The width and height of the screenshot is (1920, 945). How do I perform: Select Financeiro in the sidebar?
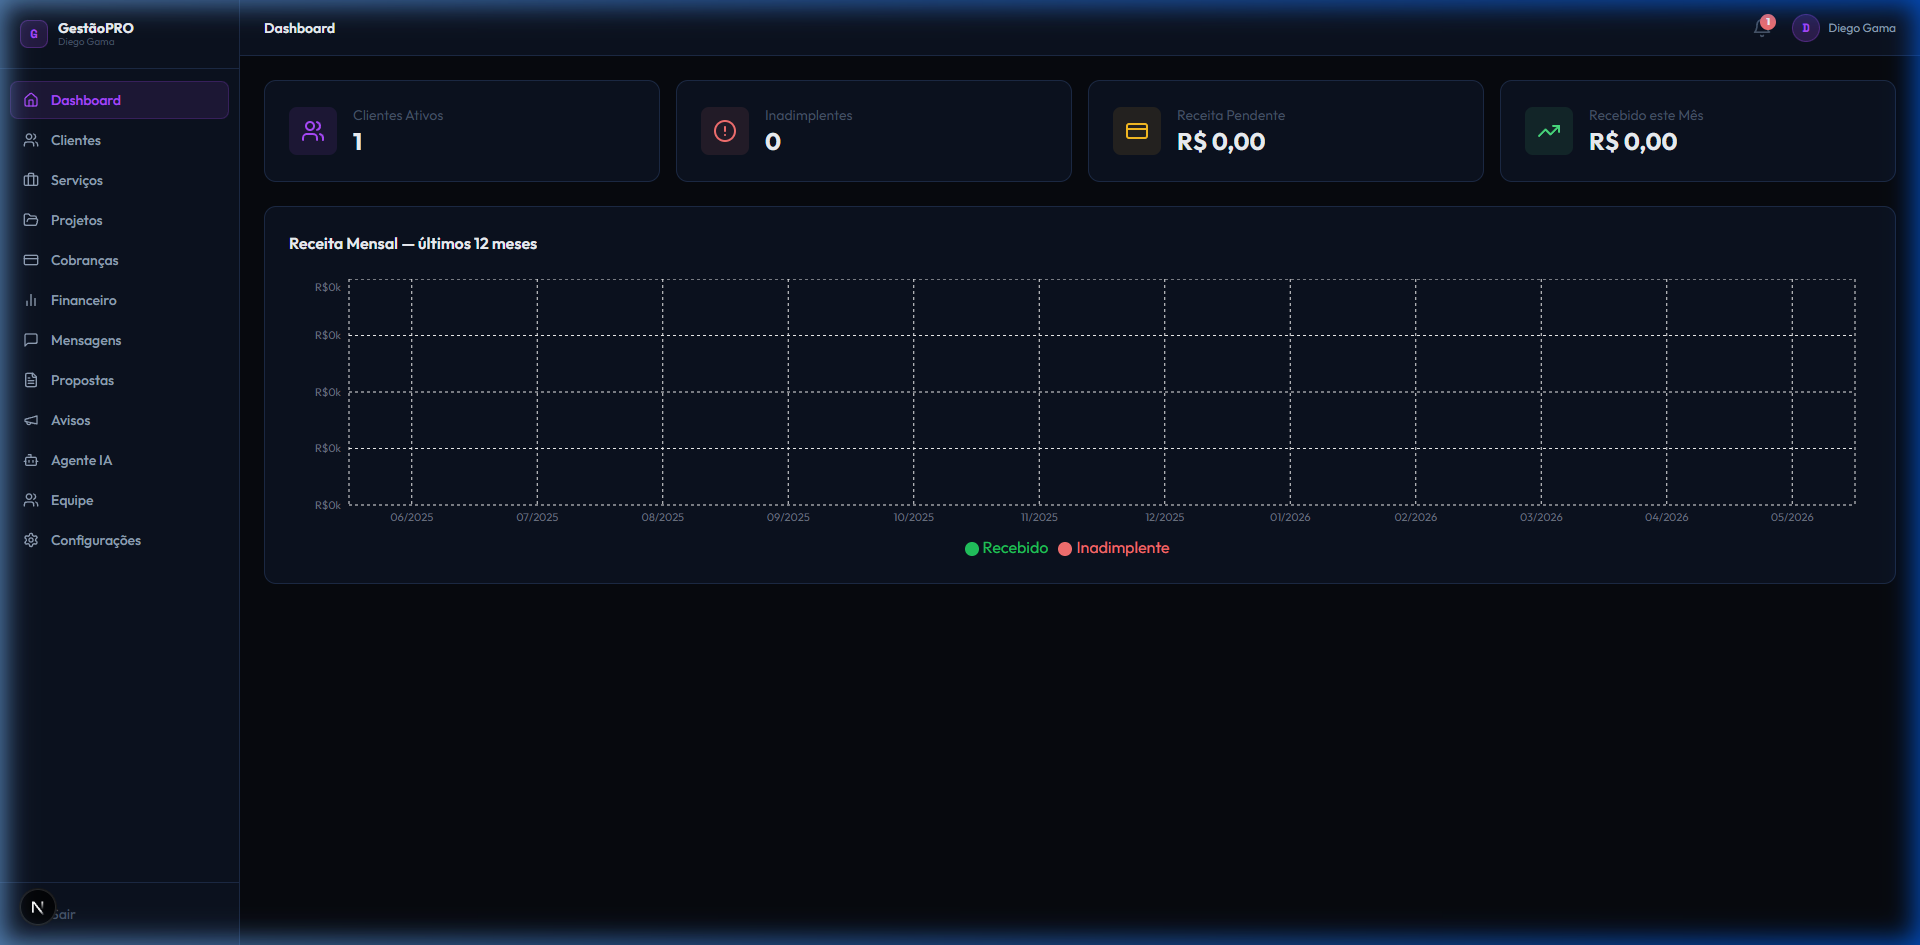coord(119,300)
